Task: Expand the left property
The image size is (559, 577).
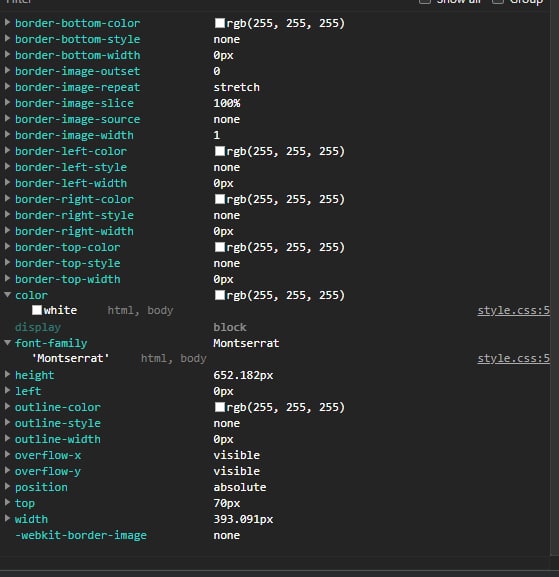Action: click(x=7, y=390)
